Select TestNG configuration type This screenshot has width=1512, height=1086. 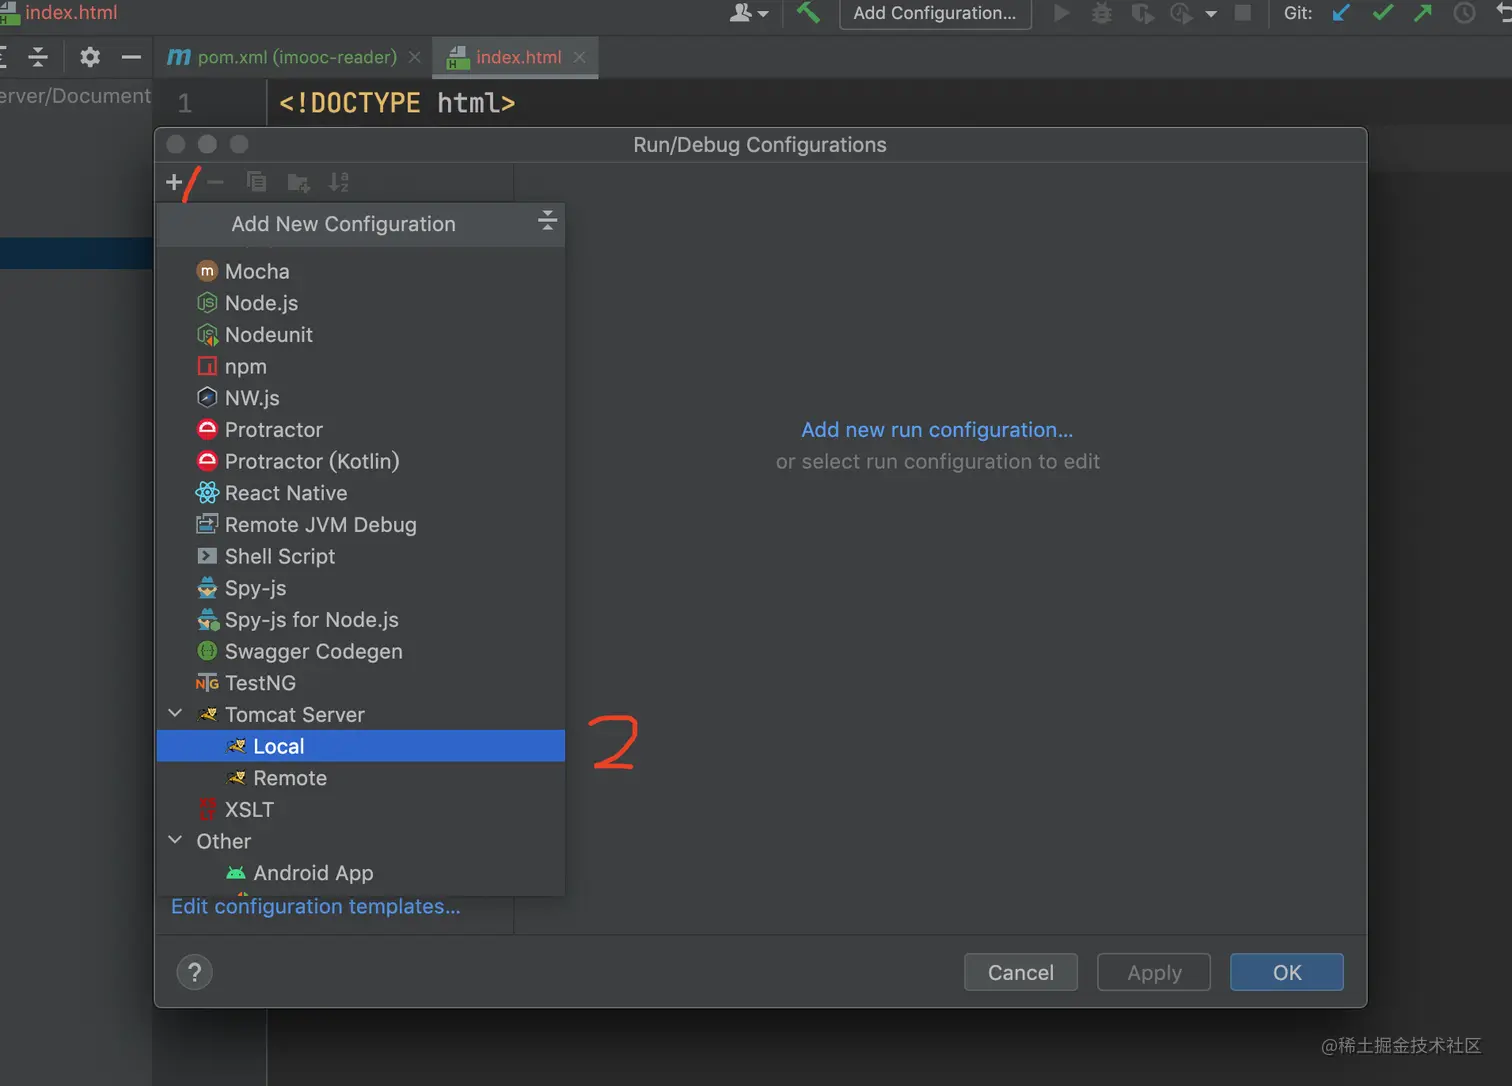[x=361, y=683]
